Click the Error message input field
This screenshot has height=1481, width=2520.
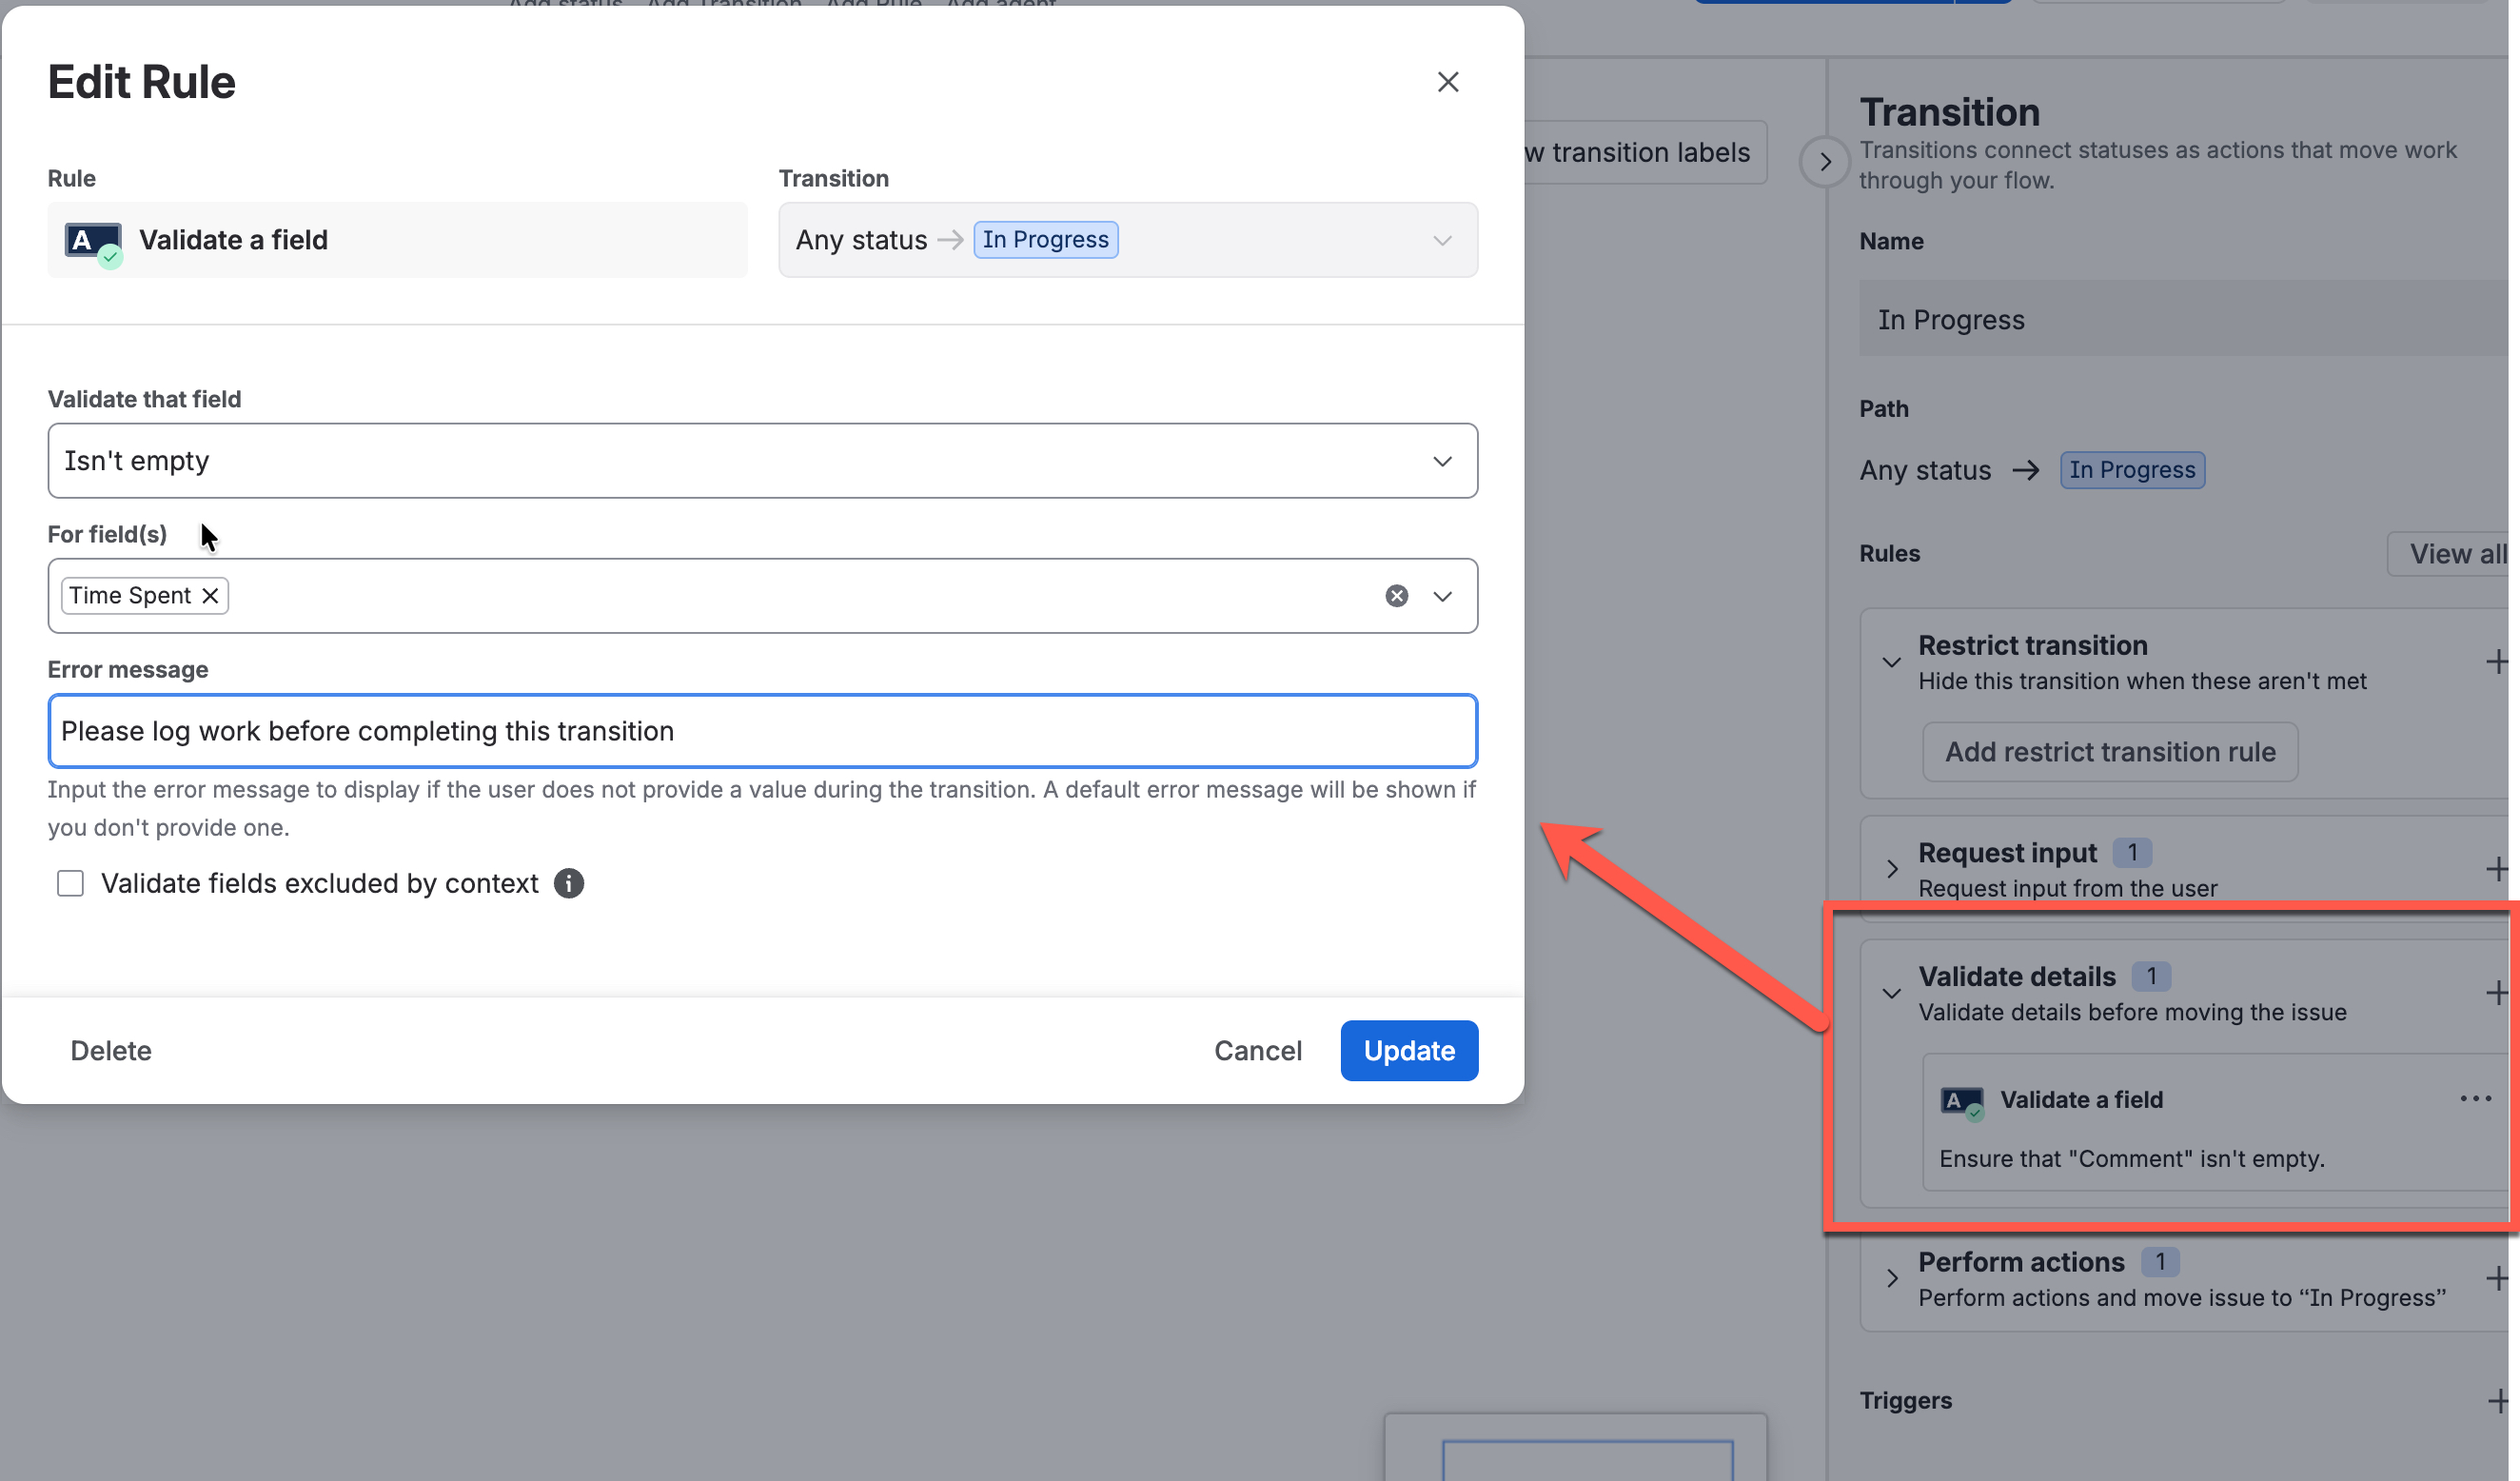(762, 731)
